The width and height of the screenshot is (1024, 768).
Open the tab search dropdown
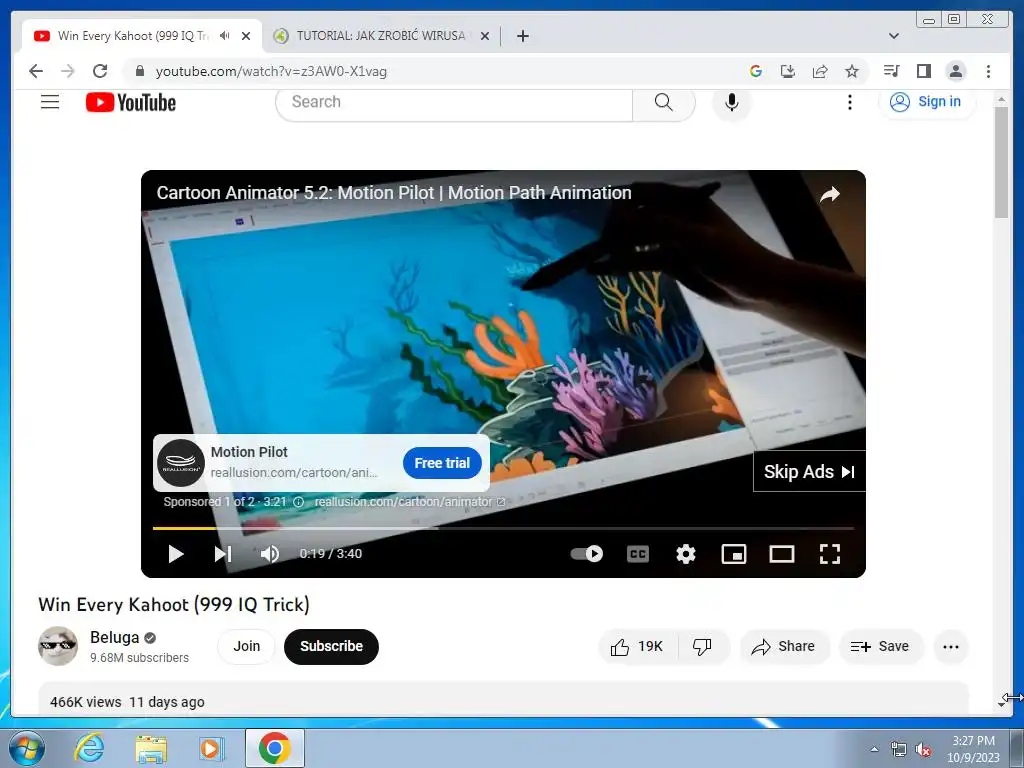pyautogui.click(x=894, y=36)
